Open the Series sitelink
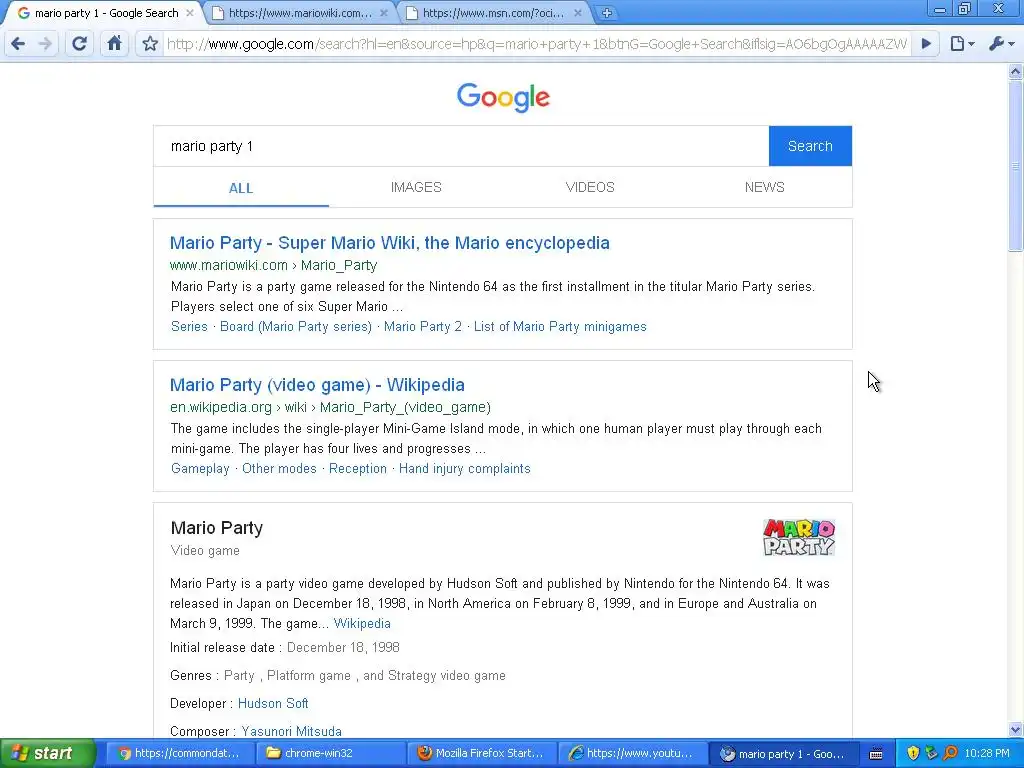This screenshot has width=1024, height=768. click(189, 327)
